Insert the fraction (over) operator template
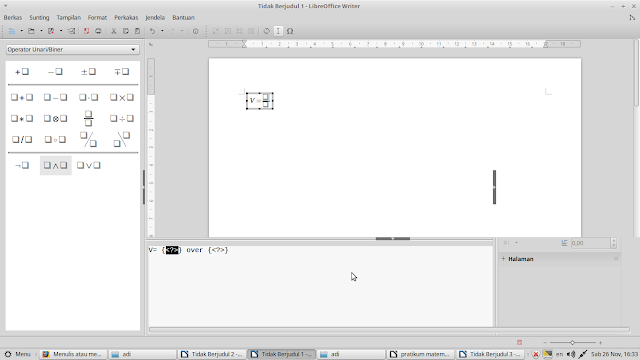Viewport: 640px width, 360px height. point(88,118)
